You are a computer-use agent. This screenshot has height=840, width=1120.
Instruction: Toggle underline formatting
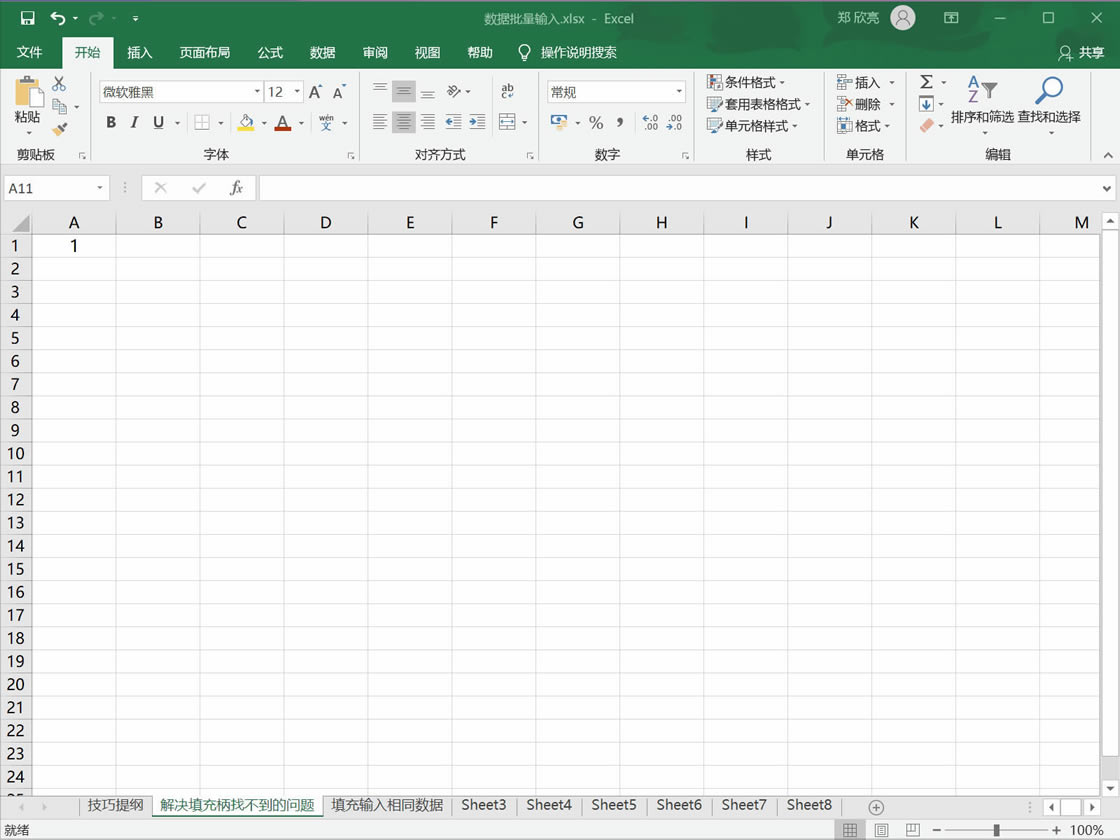pyautogui.click(x=157, y=122)
